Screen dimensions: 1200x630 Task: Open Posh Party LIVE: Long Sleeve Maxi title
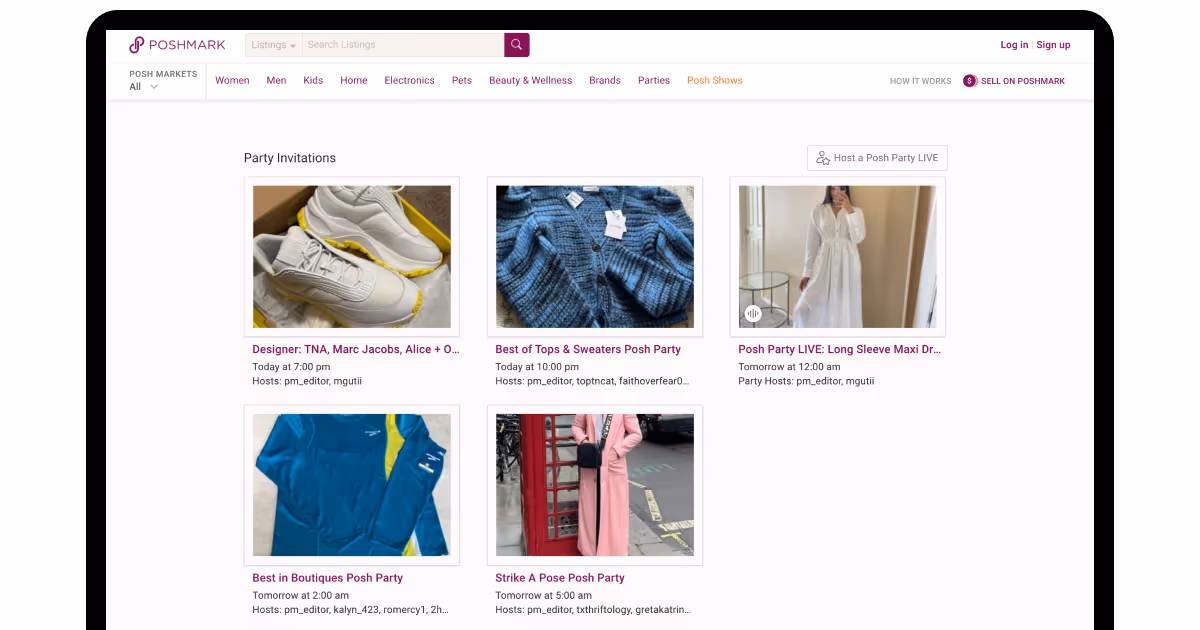coord(840,350)
